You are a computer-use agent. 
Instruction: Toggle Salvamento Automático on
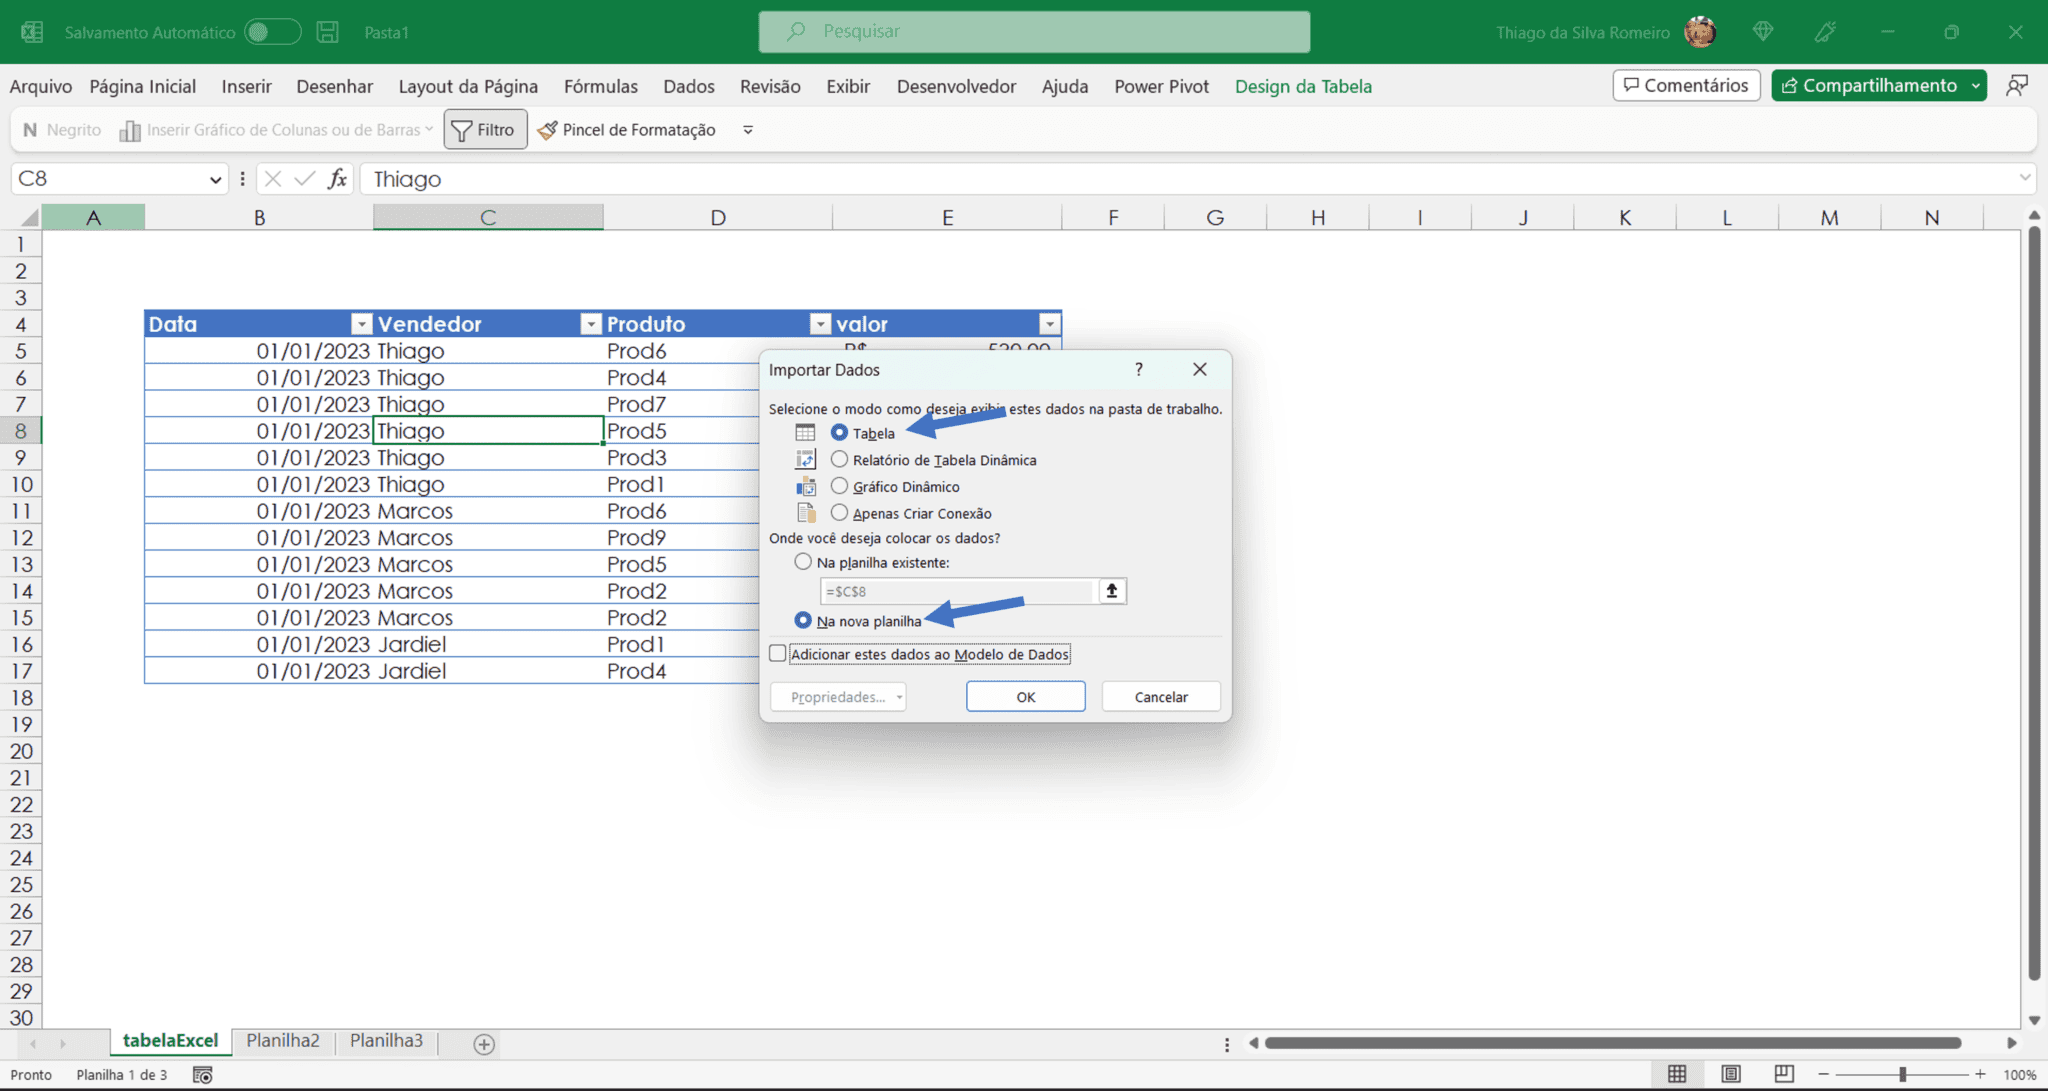[x=272, y=31]
